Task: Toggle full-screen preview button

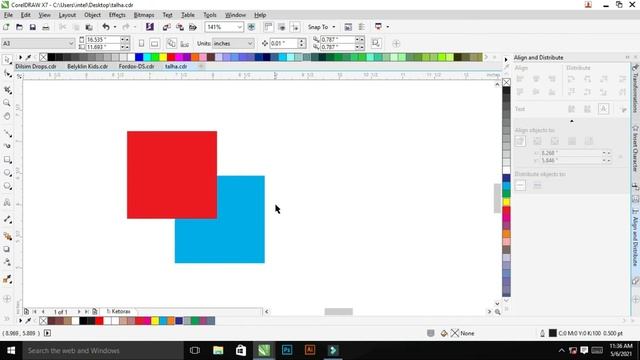Action: coord(251,27)
